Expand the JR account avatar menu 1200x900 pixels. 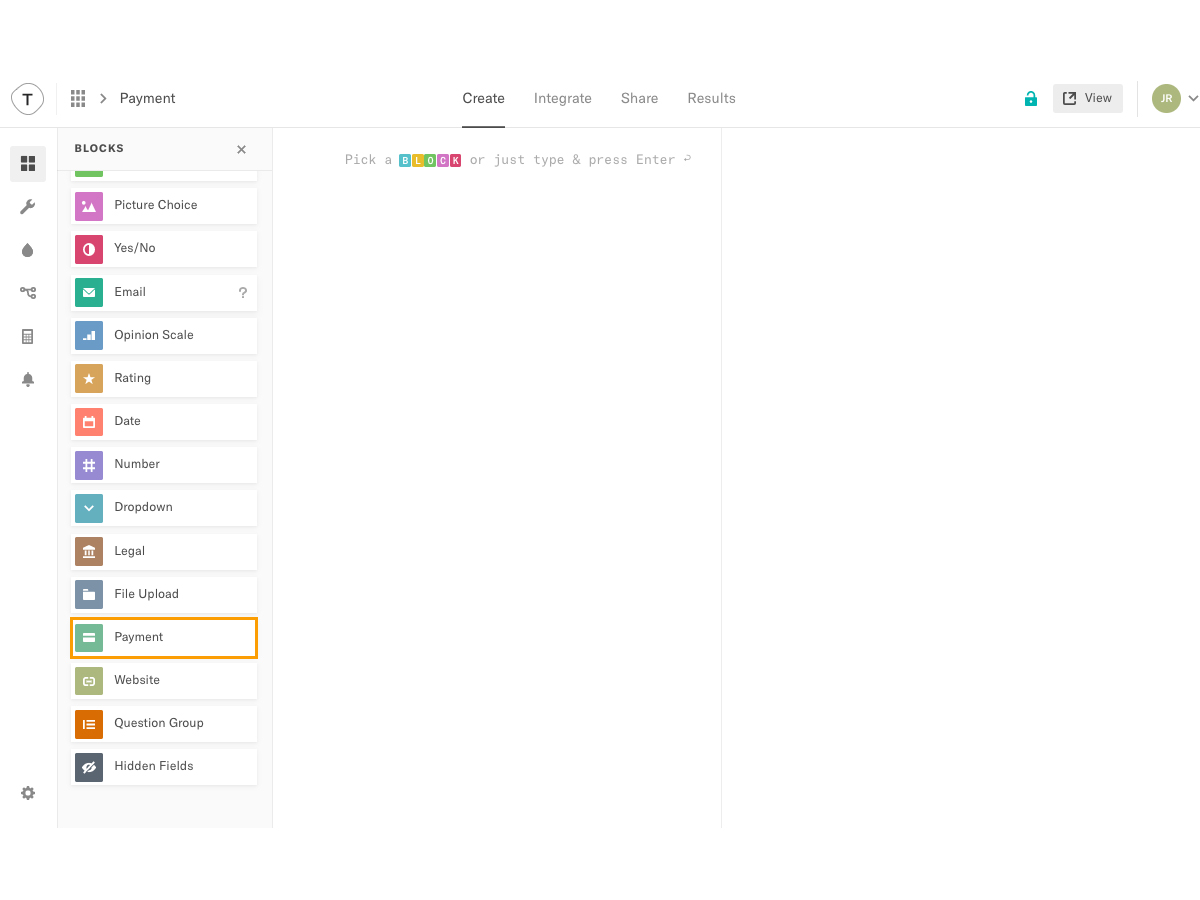(x=1174, y=98)
